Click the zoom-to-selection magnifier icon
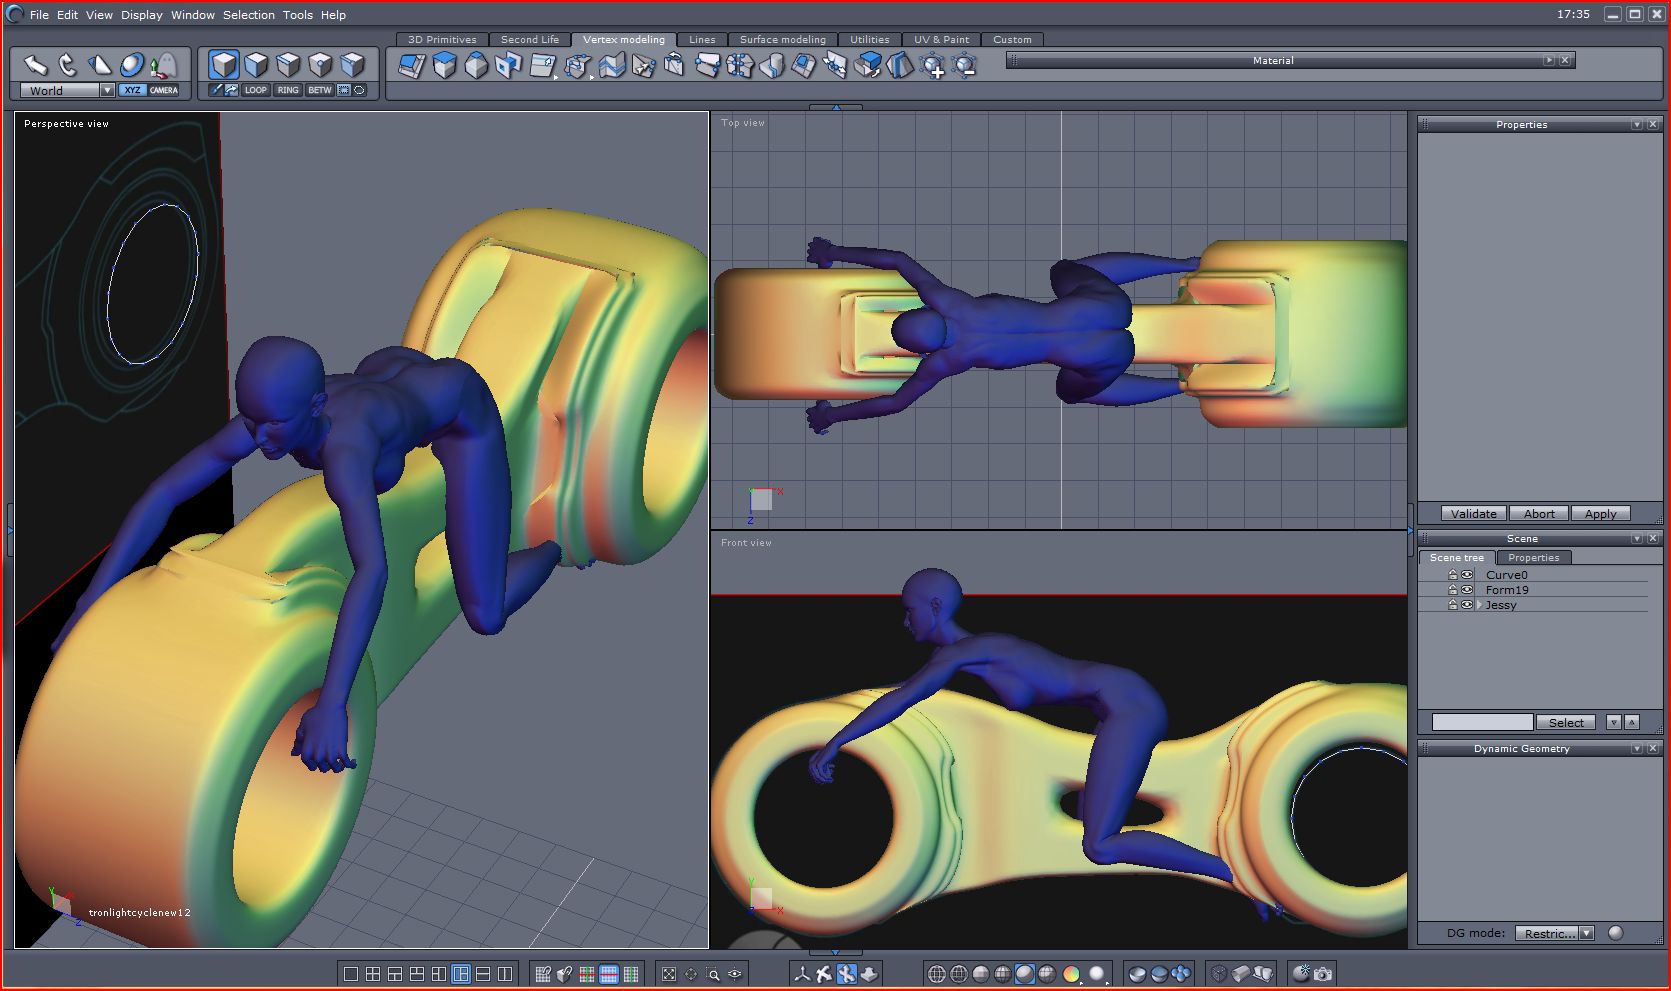Image resolution: width=1671 pixels, height=991 pixels. [713, 974]
